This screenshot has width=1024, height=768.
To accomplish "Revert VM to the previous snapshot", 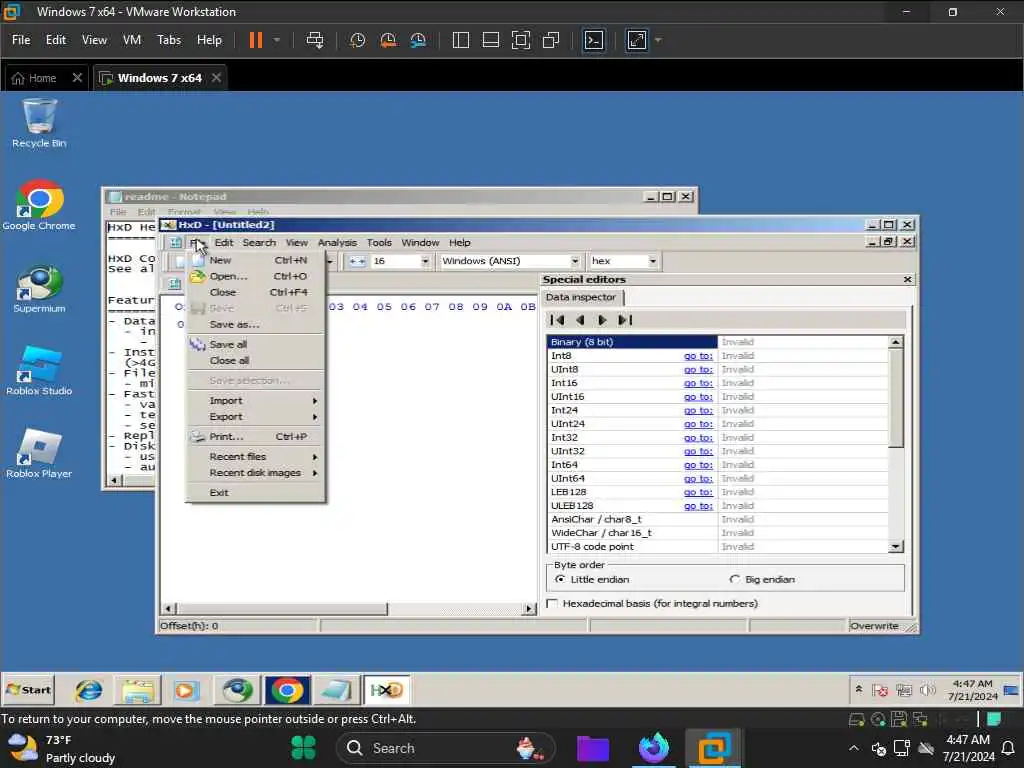I will click(388, 40).
